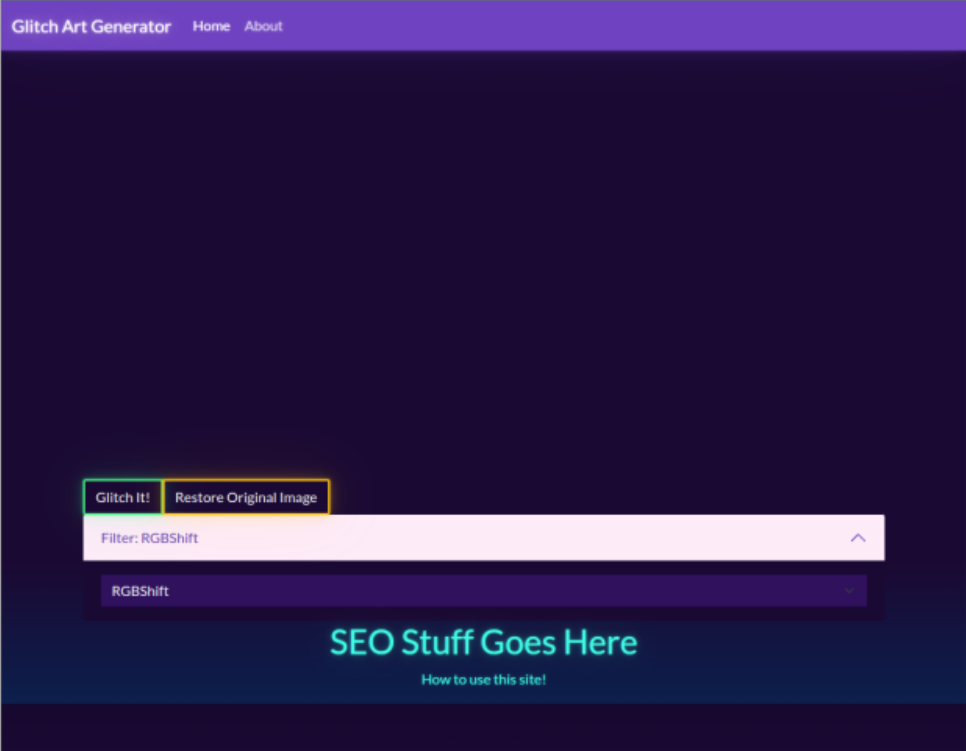Screen dimensions: 966x751
Task: Click the dark margin left of the Glitch It! button
Action: click(40, 497)
